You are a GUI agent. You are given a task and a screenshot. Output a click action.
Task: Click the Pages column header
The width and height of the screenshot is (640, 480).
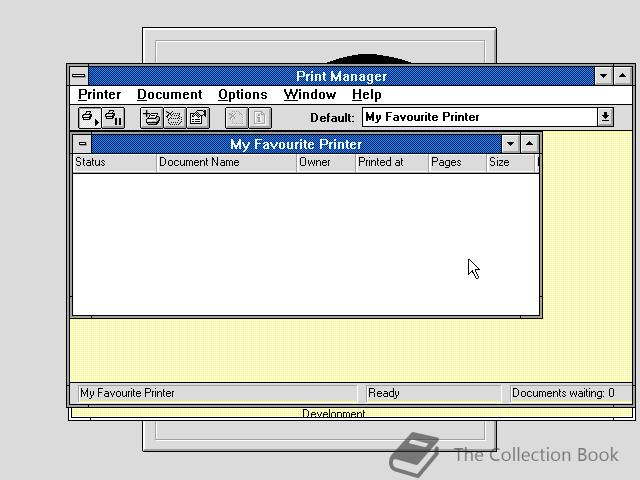458,162
